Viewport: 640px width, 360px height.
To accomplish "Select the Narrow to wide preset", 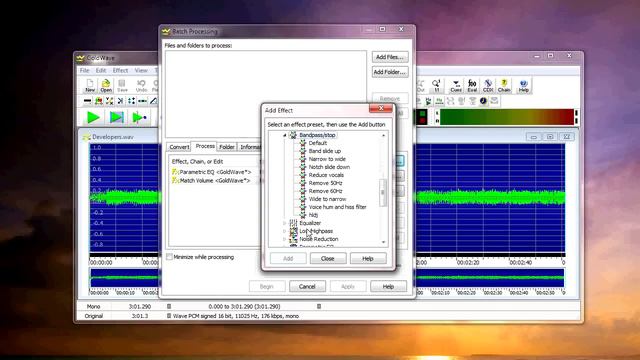I will tap(327, 159).
